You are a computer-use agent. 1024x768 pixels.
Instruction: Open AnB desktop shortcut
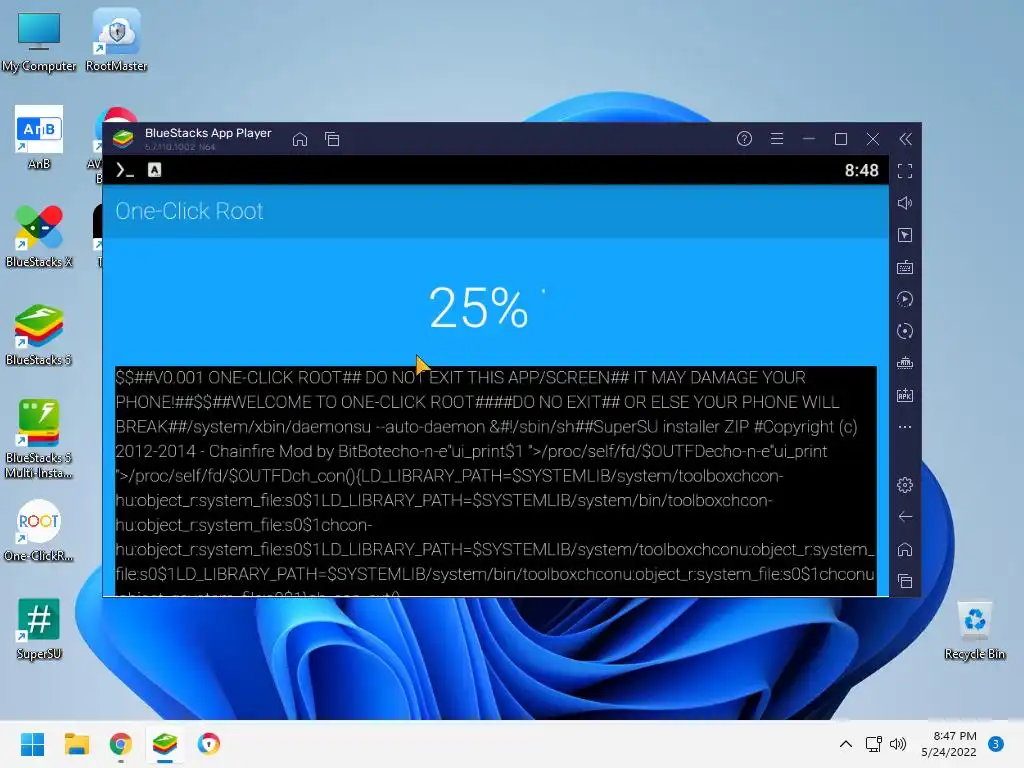[x=39, y=138]
